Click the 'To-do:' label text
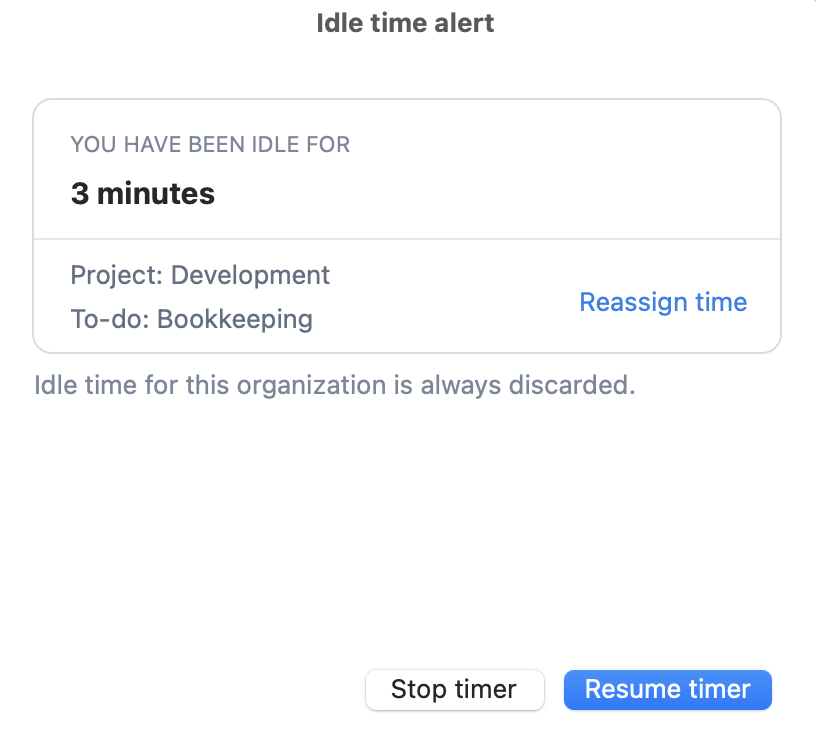This screenshot has width=816, height=752. 110,319
